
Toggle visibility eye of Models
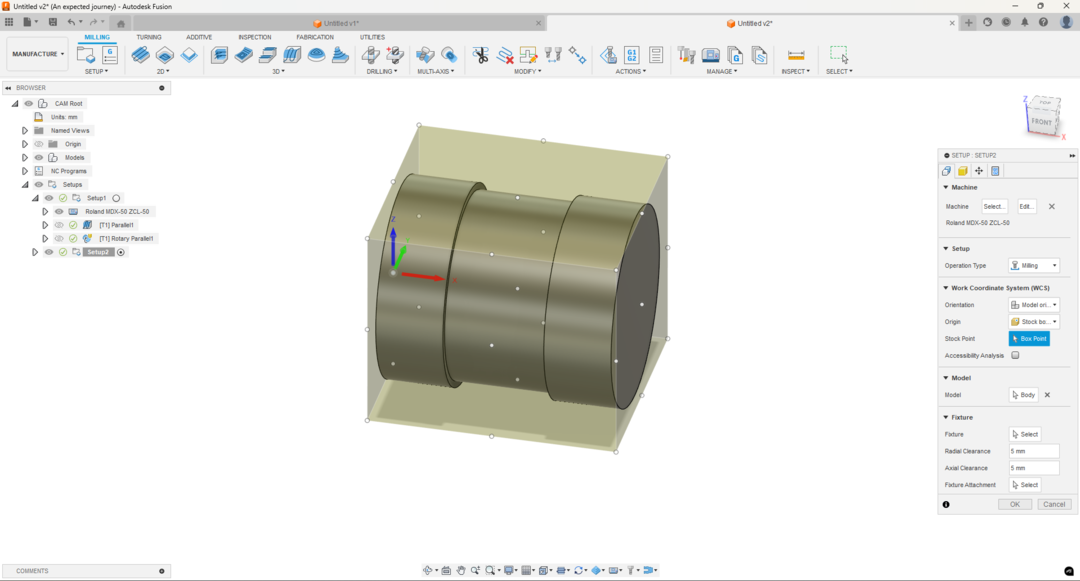coord(39,158)
